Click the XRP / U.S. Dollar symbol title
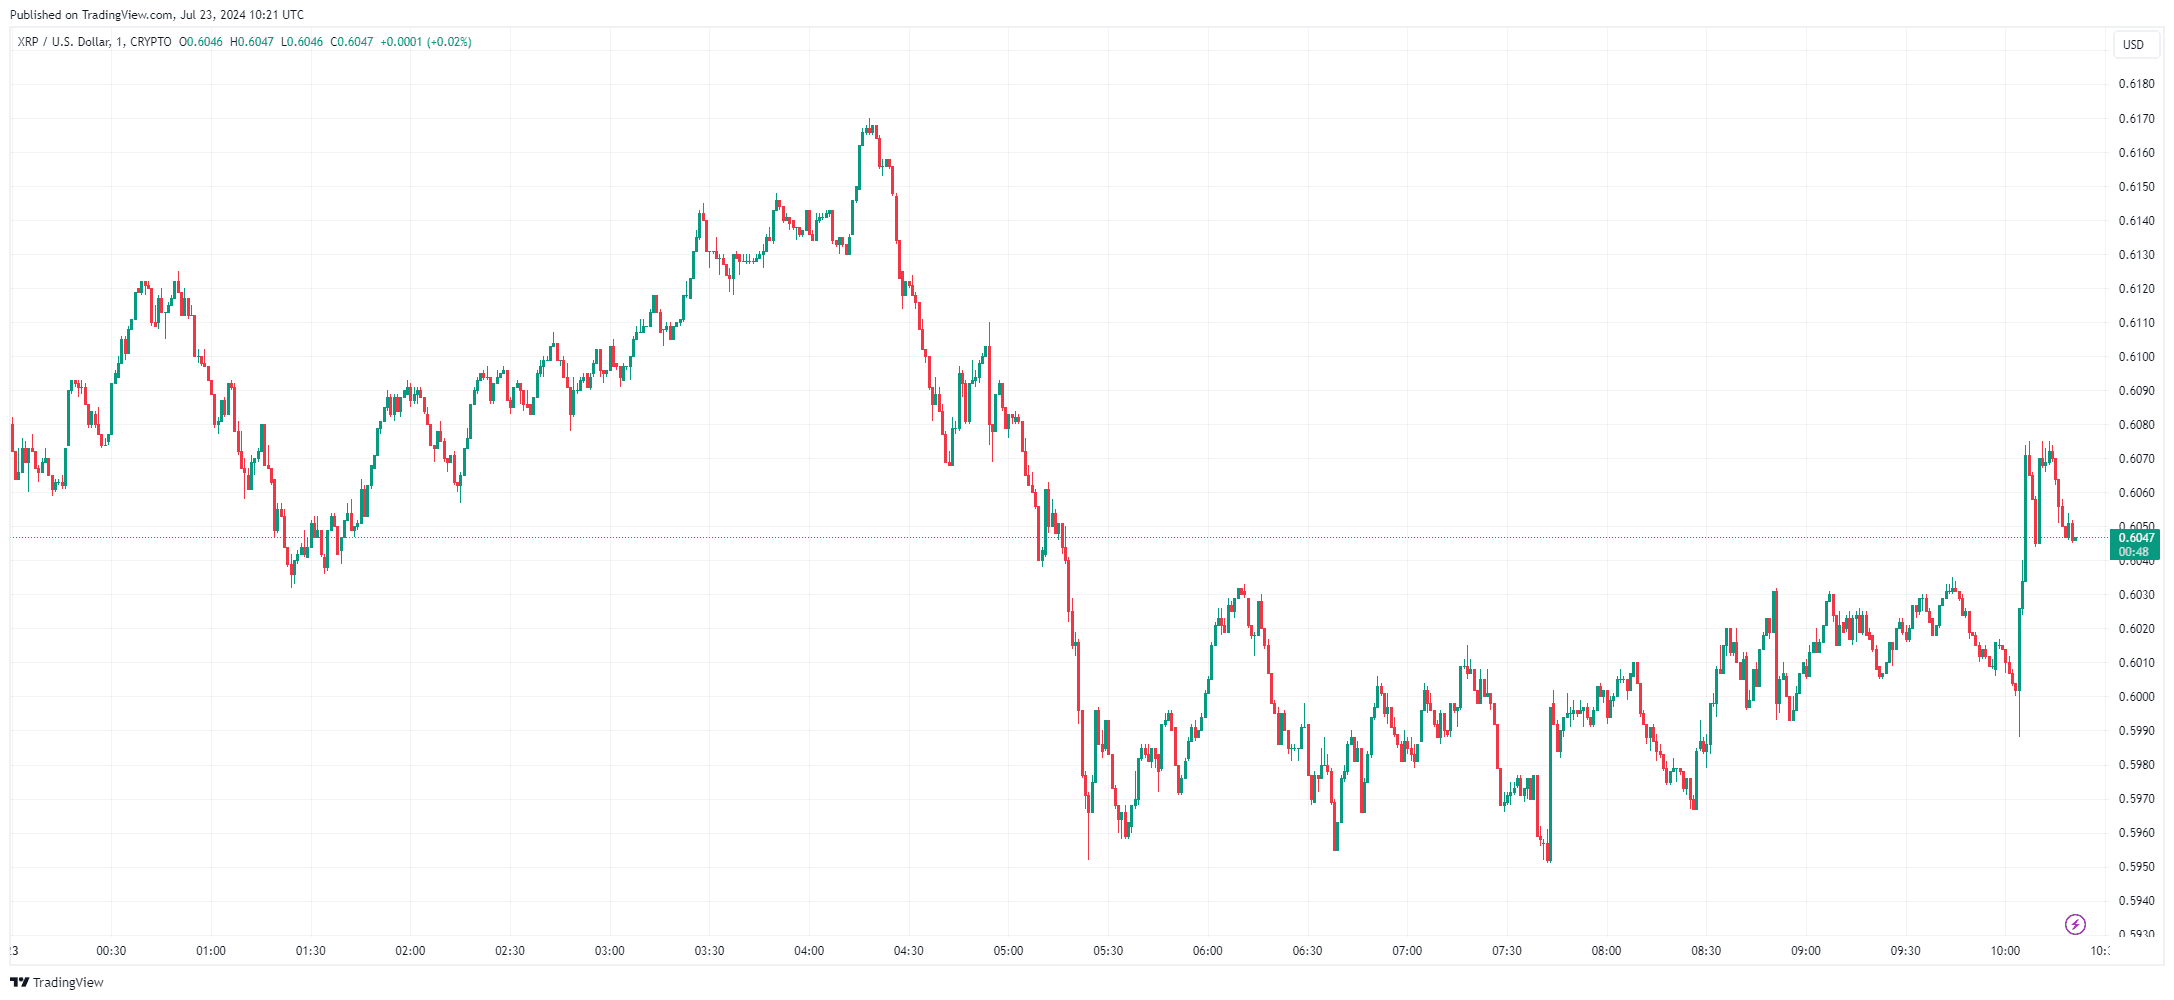 pyautogui.click(x=94, y=42)
